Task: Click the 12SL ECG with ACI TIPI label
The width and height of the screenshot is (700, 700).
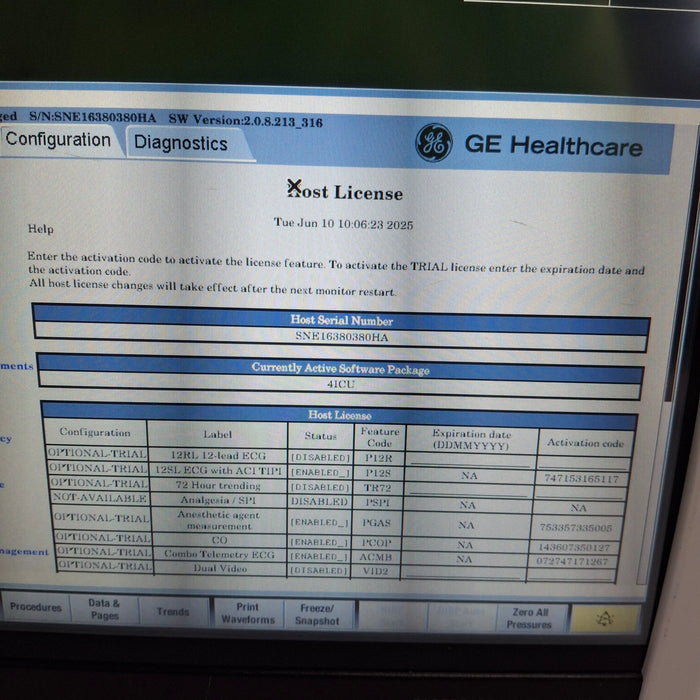Action: point(218,471)
